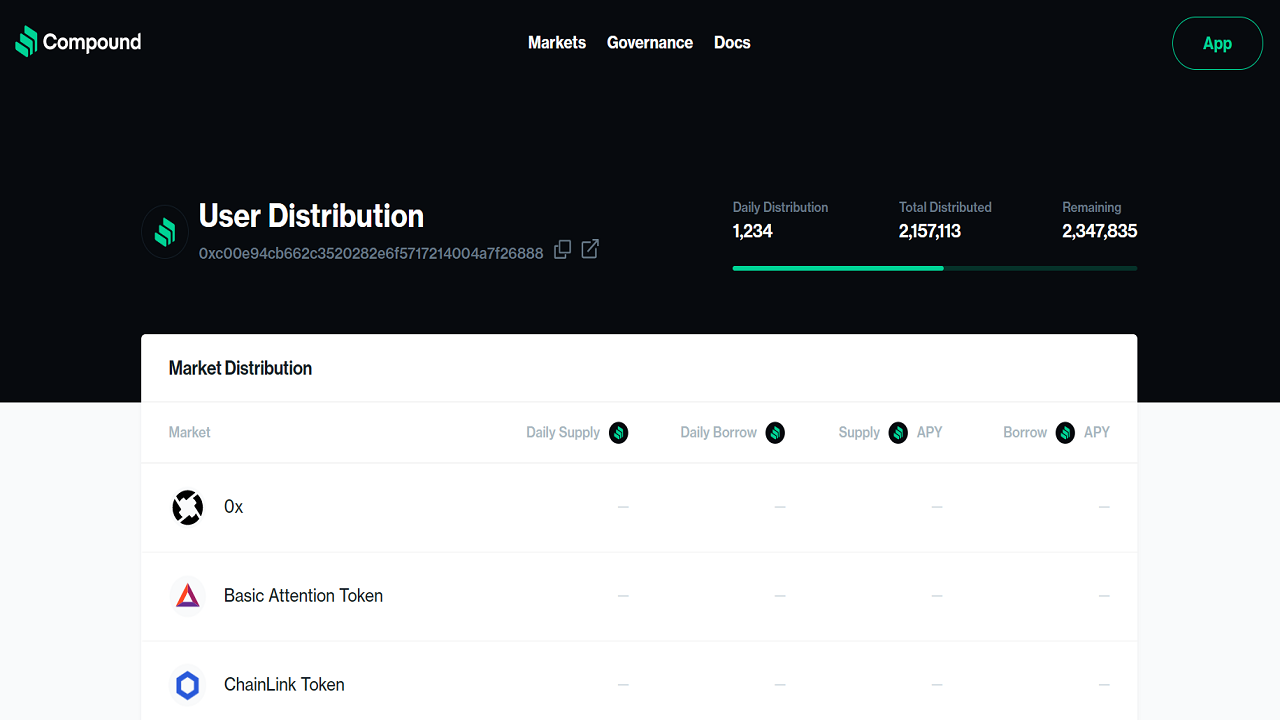Click the Basic Attention Token icon
The image size is (1280, 720).
[x=187, y=596]
